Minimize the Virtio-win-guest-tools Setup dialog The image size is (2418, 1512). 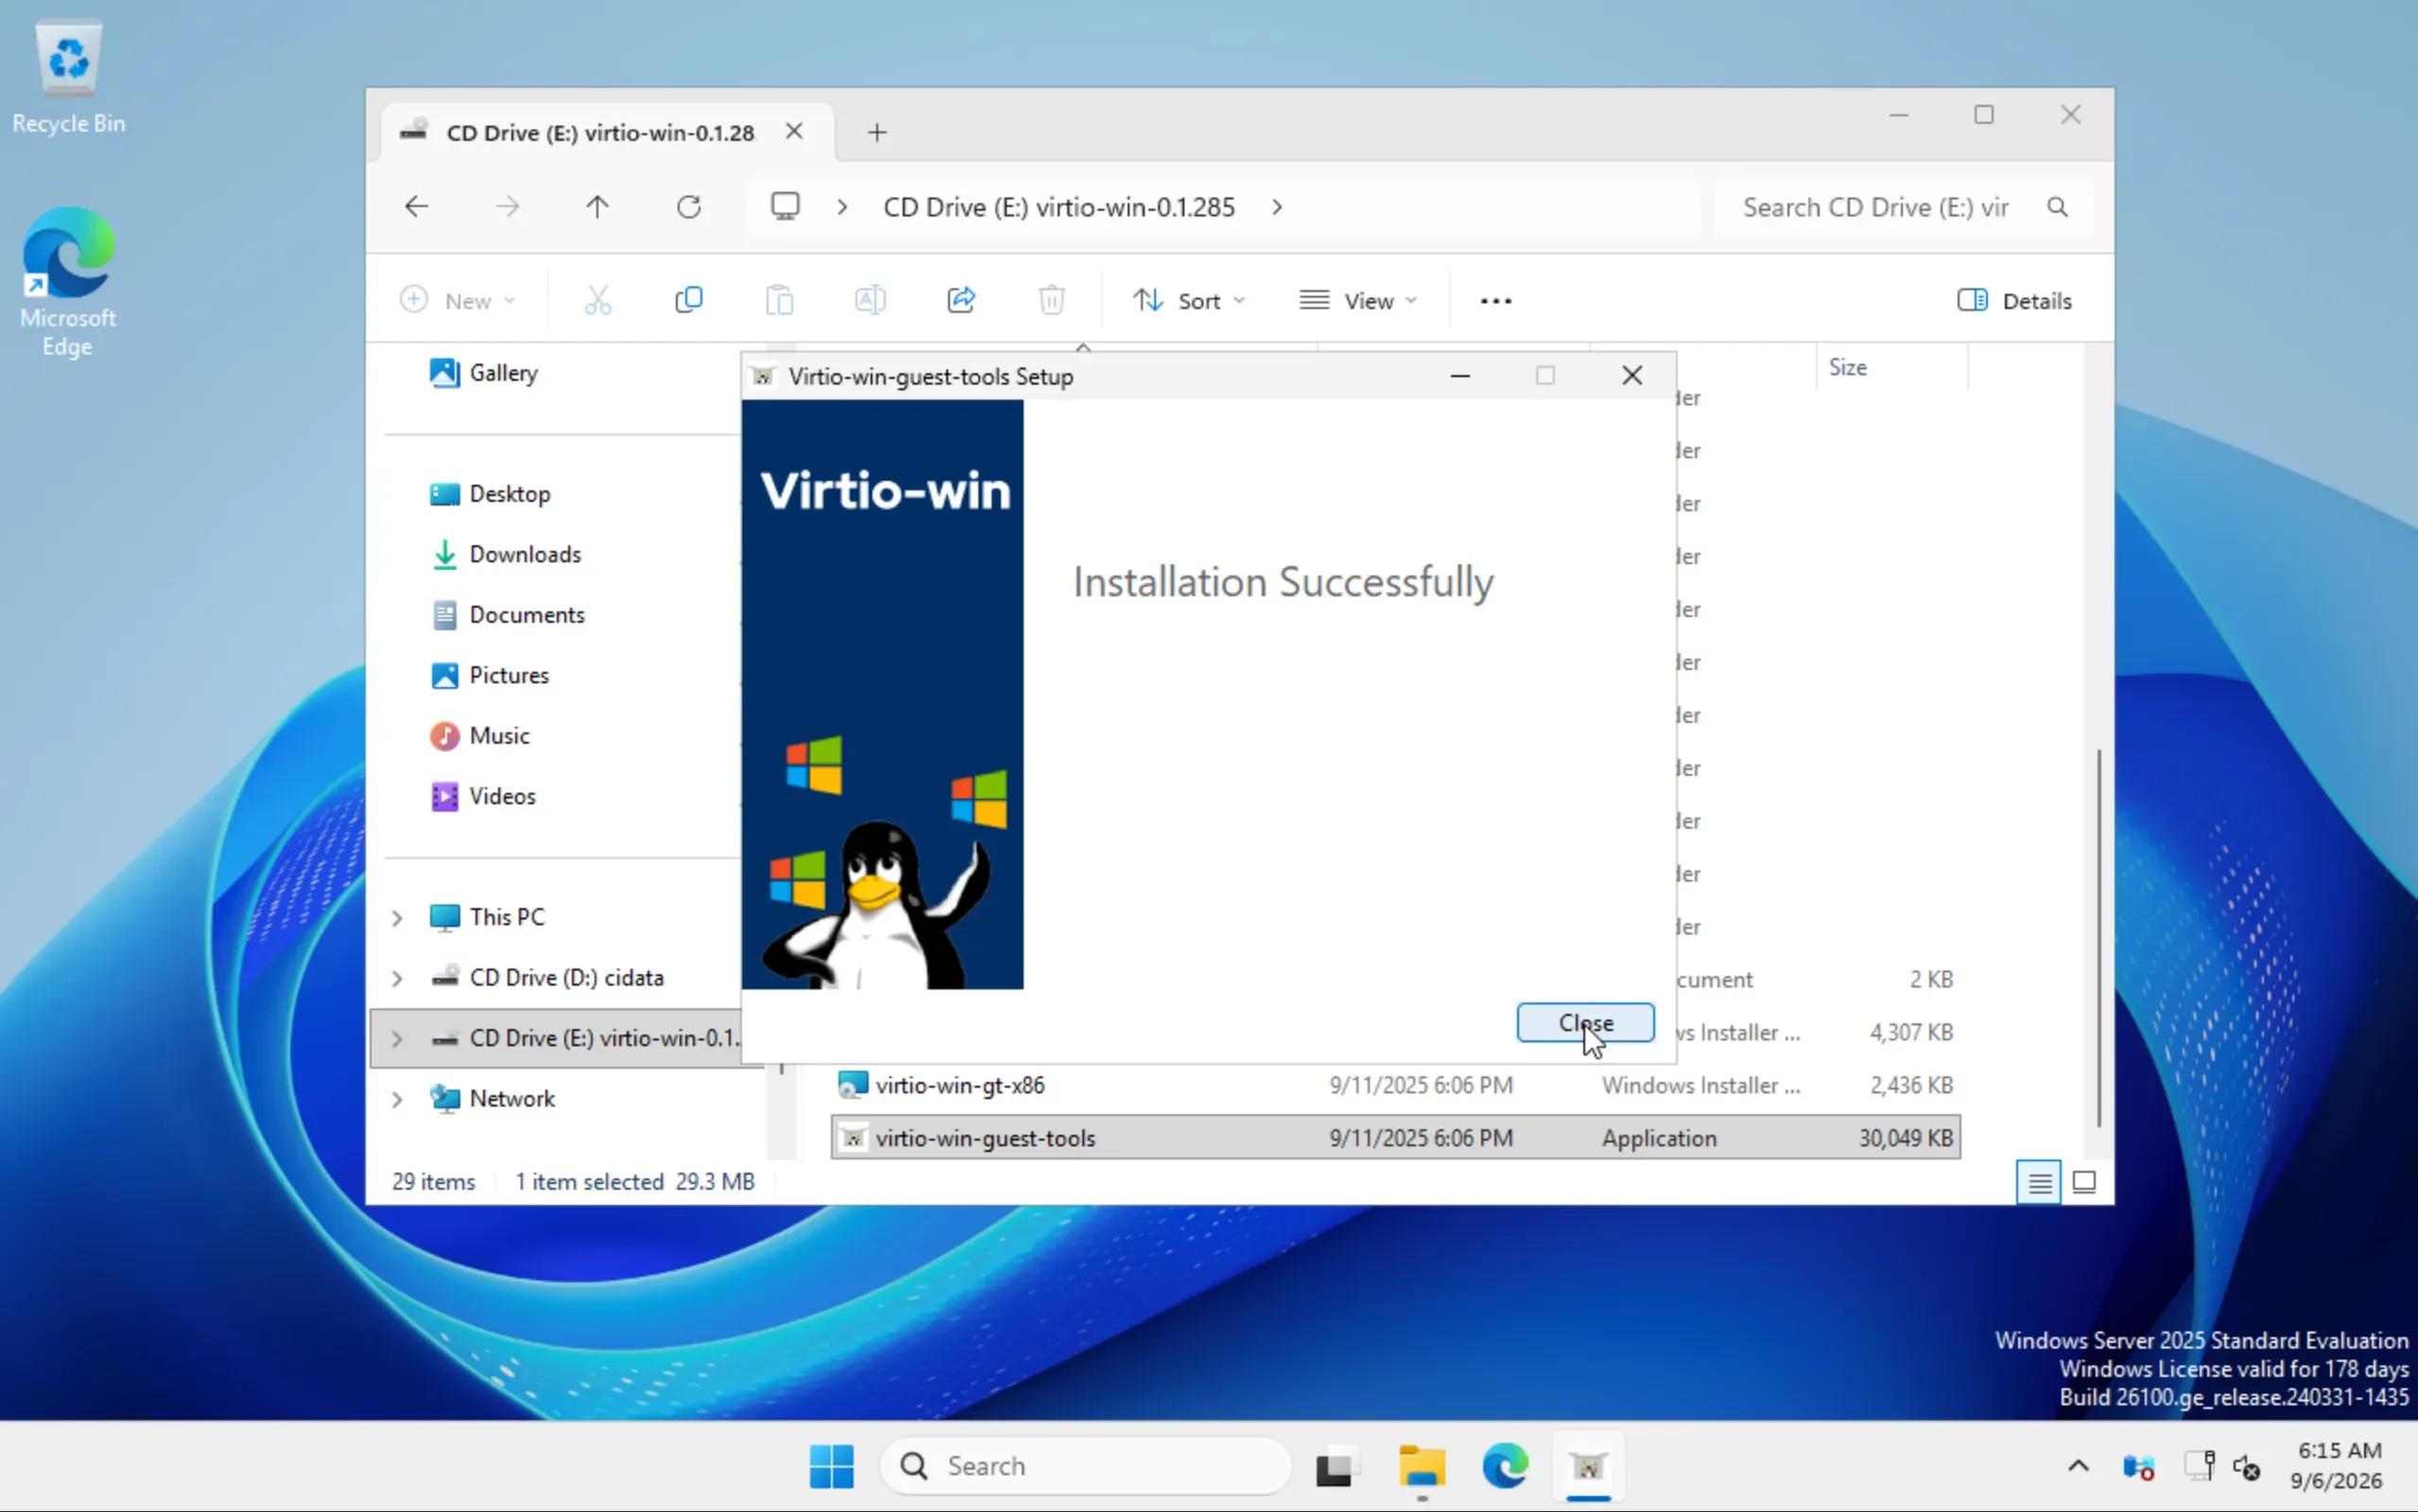(x=1460, y=375)
